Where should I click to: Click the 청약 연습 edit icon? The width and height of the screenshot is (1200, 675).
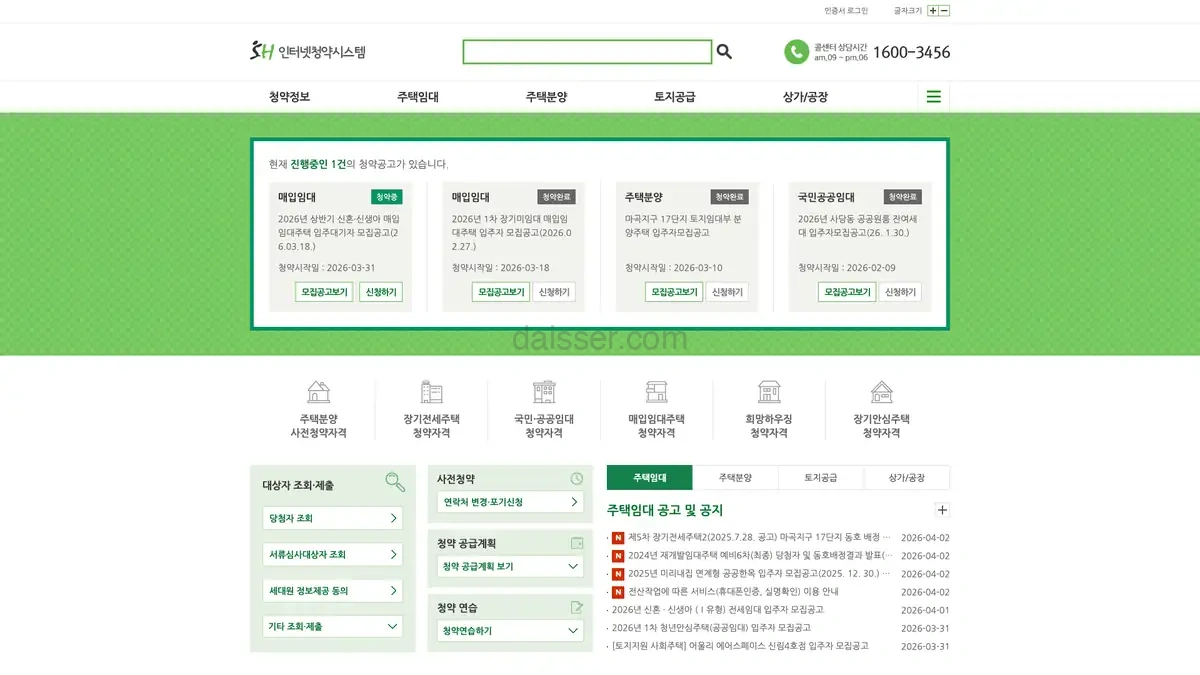[576, 607]
